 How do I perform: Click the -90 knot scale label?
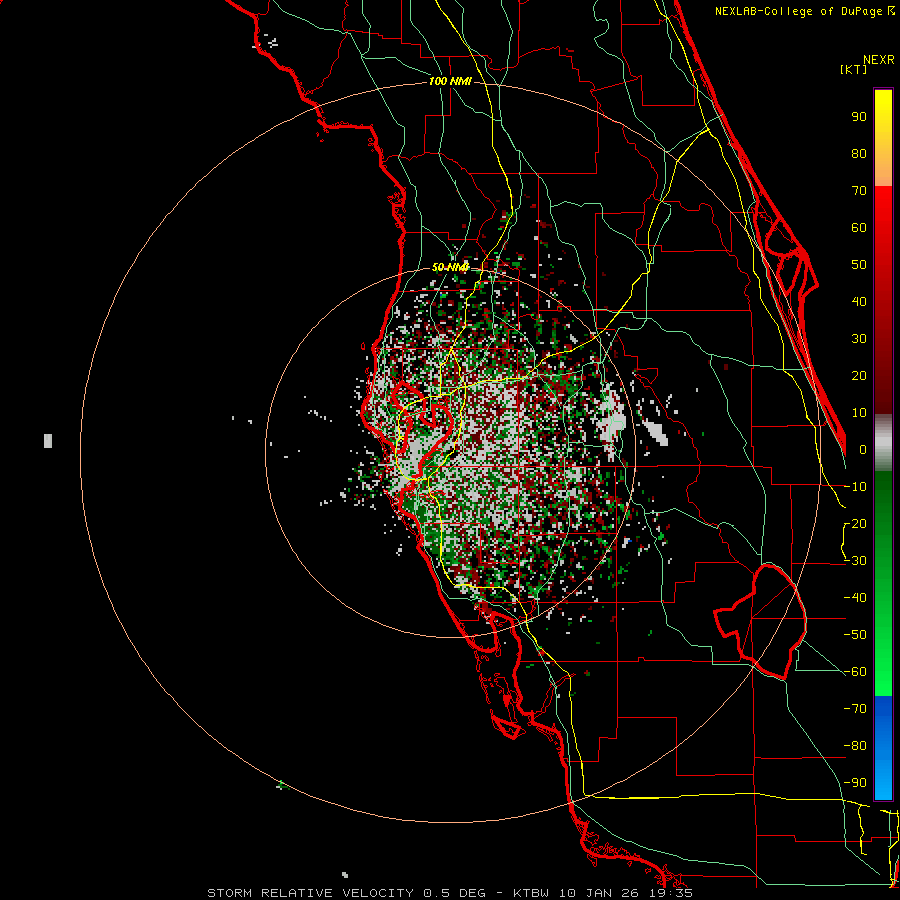pos(855,783)
